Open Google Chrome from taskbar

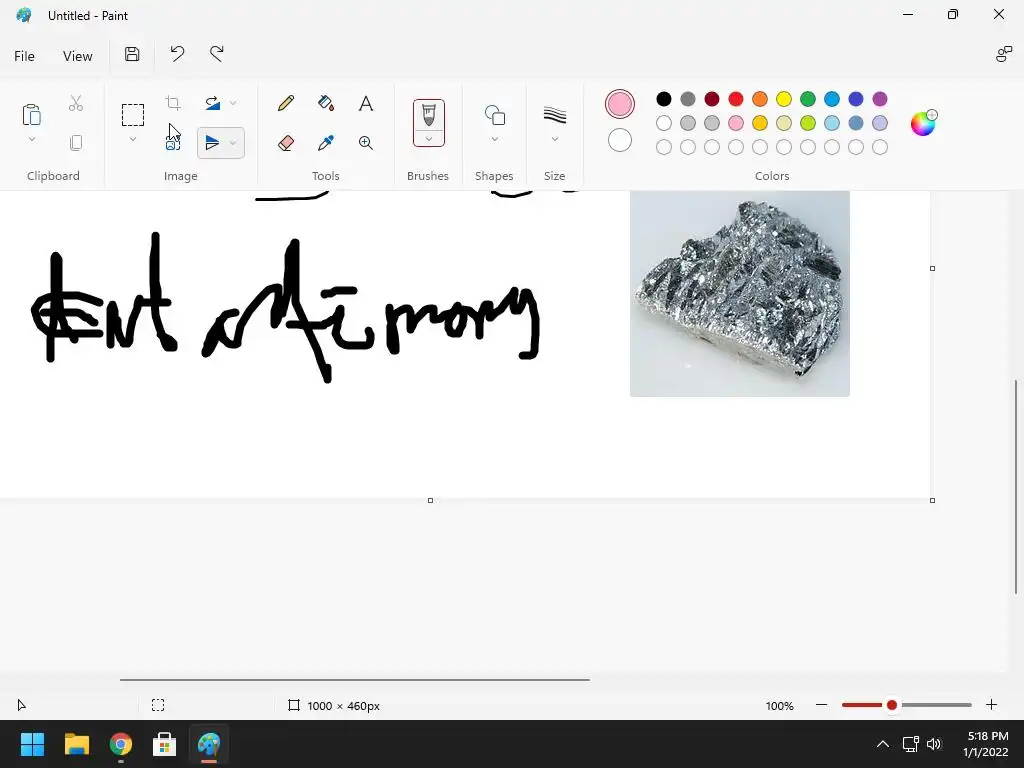point(121,744)
